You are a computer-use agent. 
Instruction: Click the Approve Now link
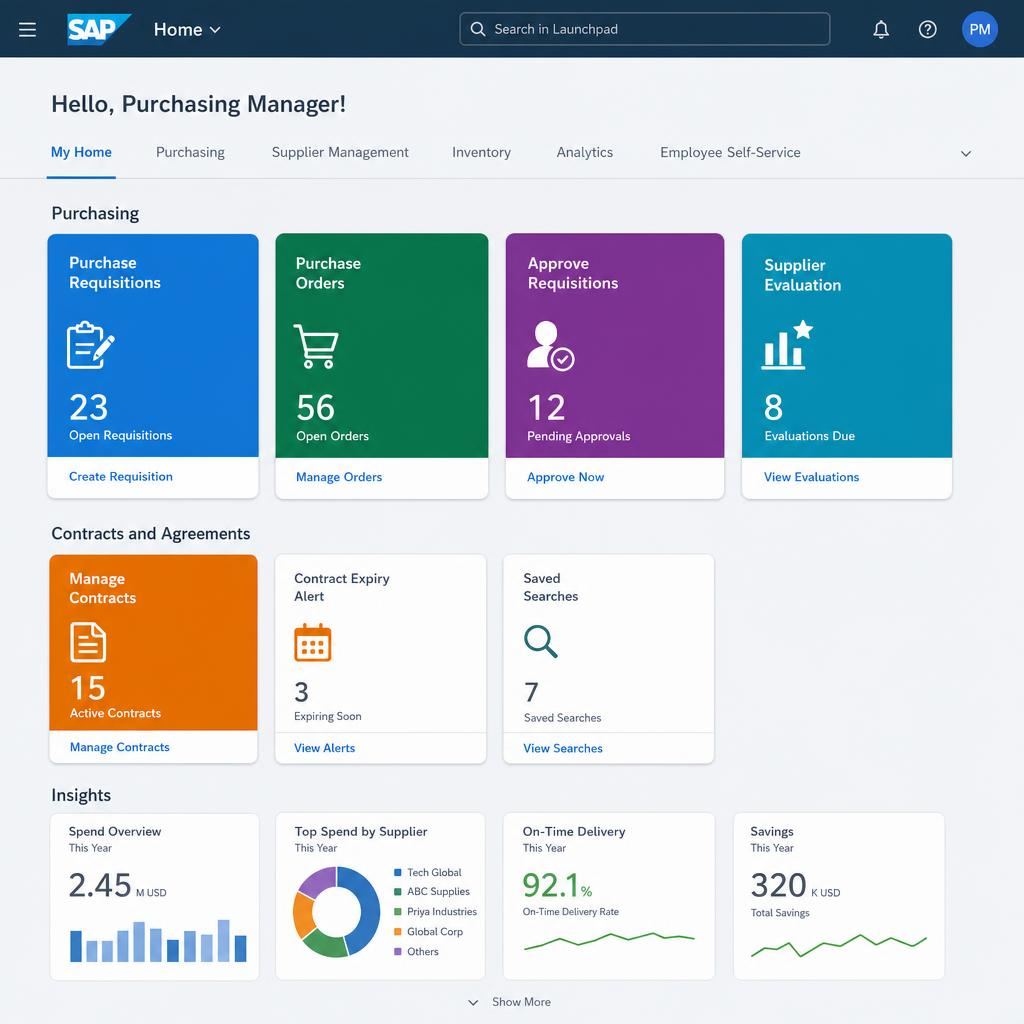(566, 477)
